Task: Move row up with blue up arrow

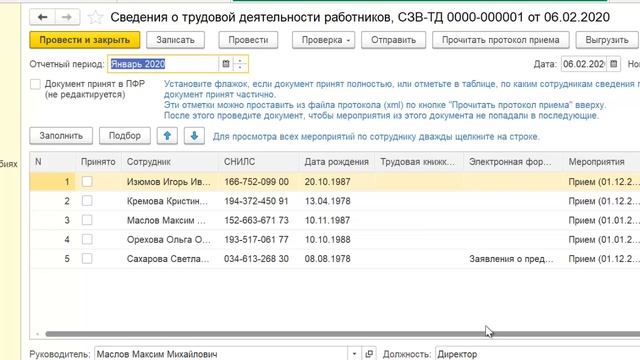Action: click(167, 136)
